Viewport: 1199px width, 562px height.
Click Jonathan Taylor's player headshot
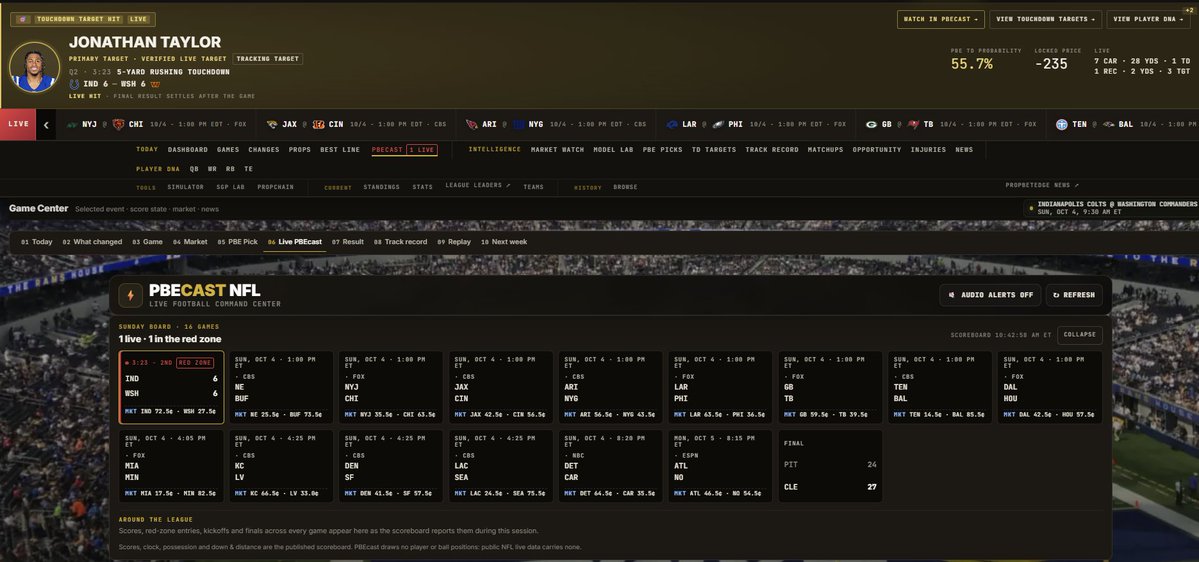[x=34, y=67]
